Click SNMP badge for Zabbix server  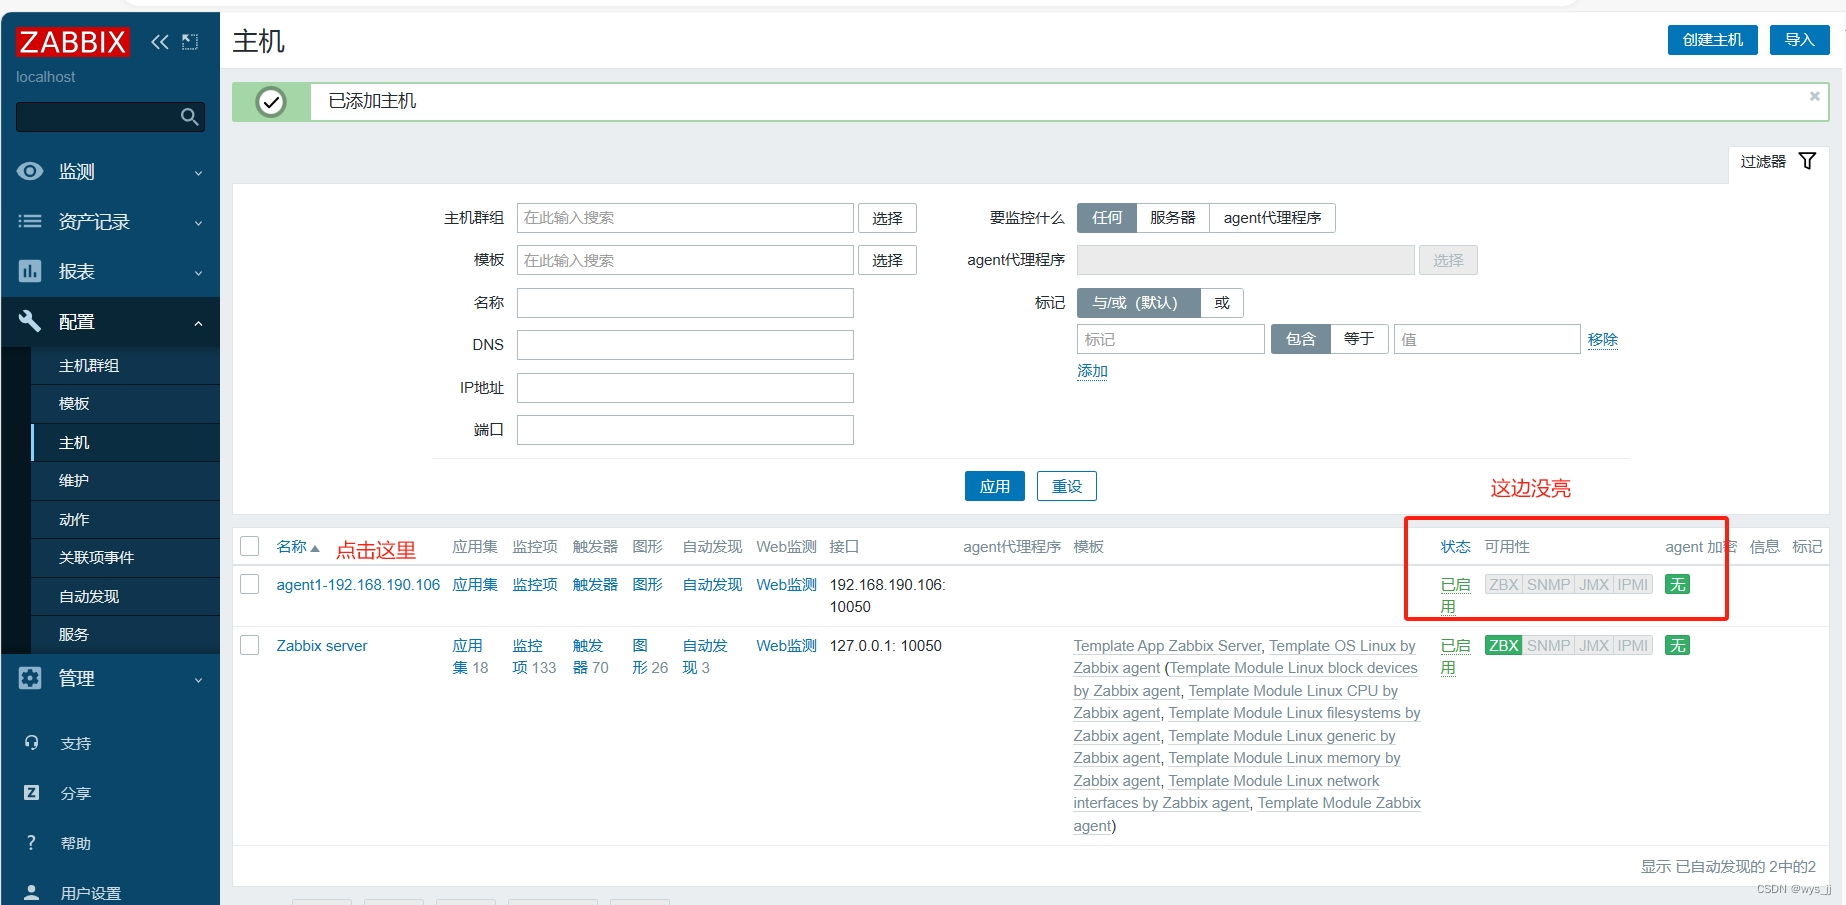coord(1548,646)
